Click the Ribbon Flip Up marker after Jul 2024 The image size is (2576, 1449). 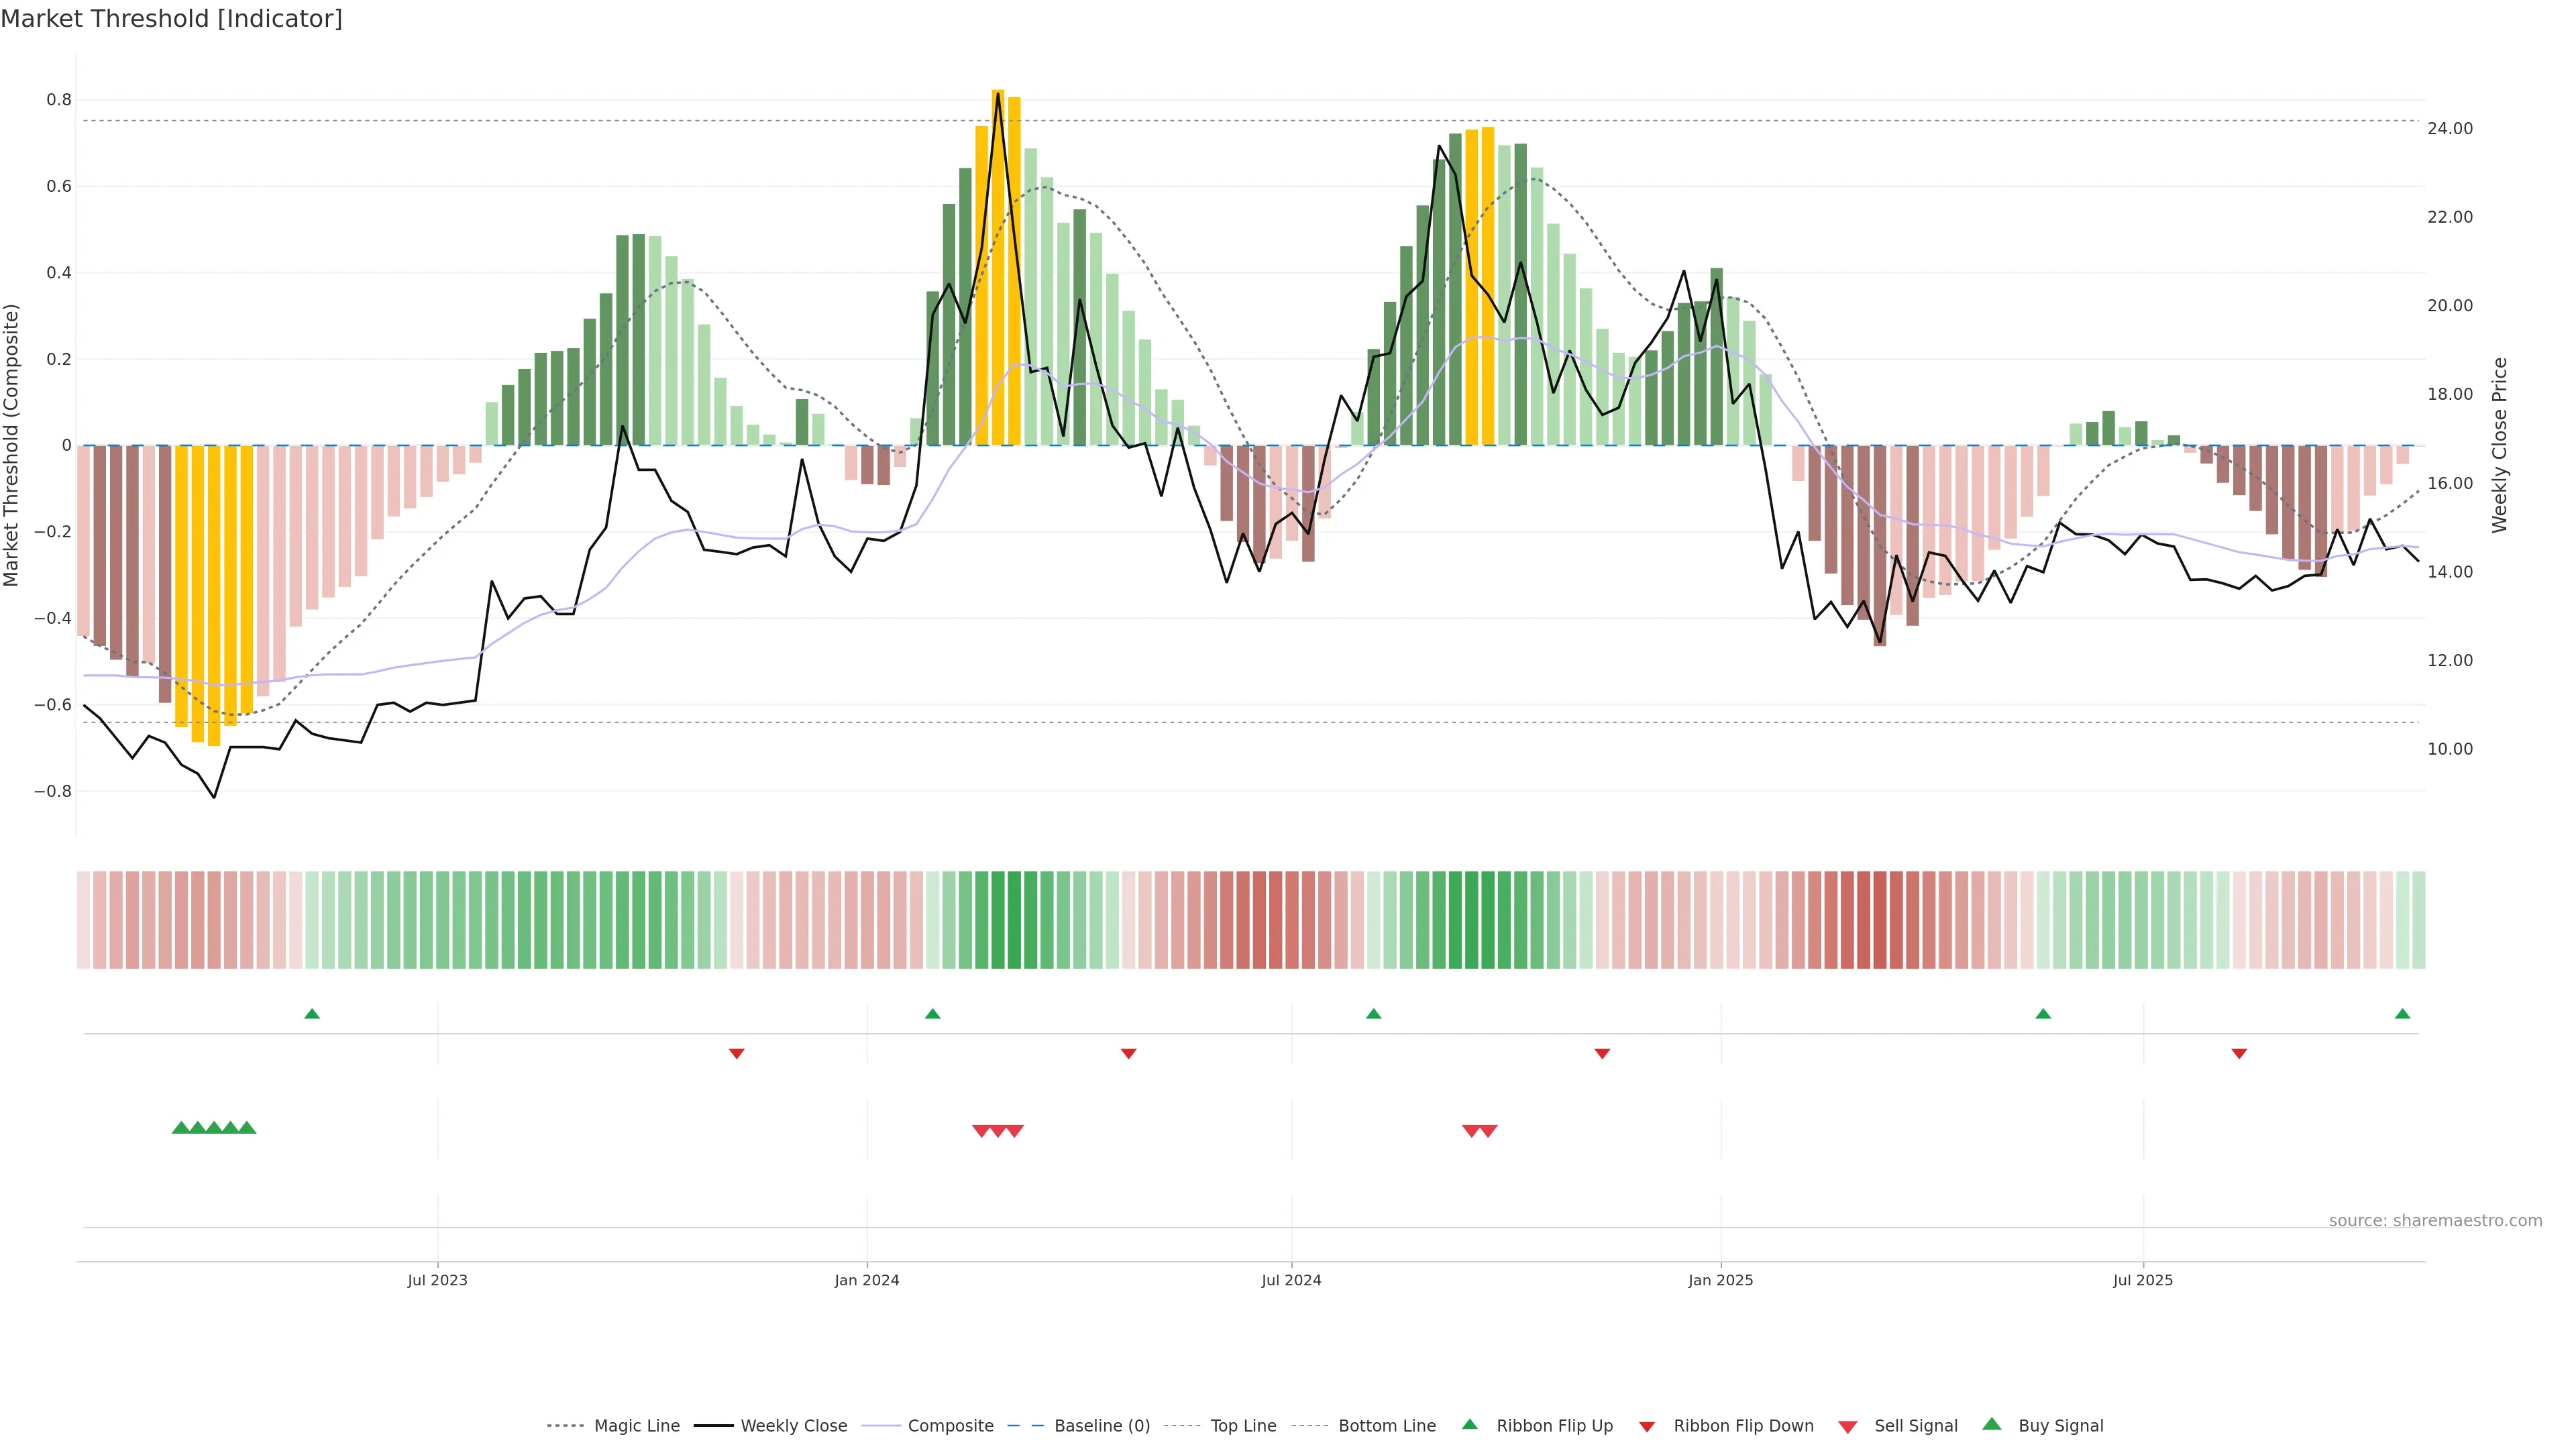(1373, 1014)
